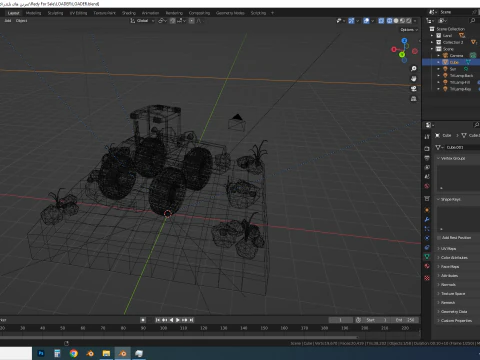Switch to the Sculpting workspace tab

click(55, 13)
